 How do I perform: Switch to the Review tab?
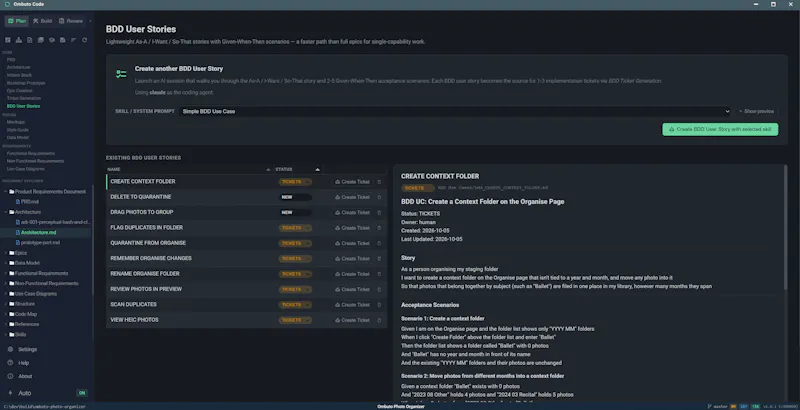coord(70,21)
